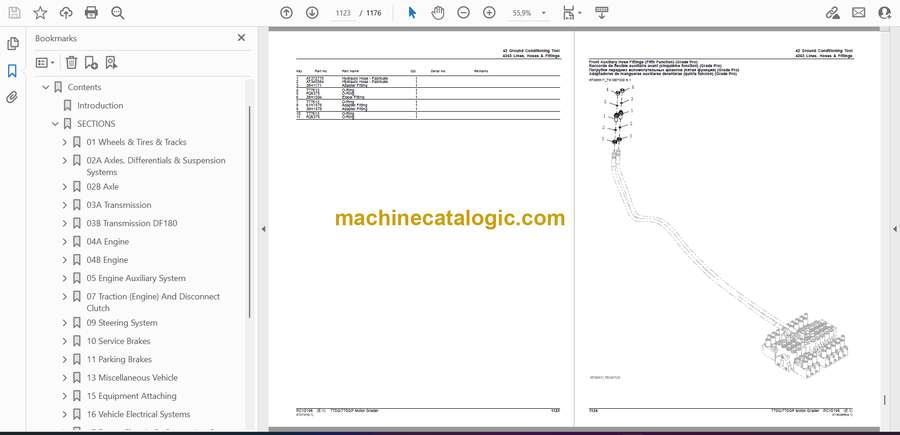
Task: Select the arrow selection tool
Action: tap(412, 13)
